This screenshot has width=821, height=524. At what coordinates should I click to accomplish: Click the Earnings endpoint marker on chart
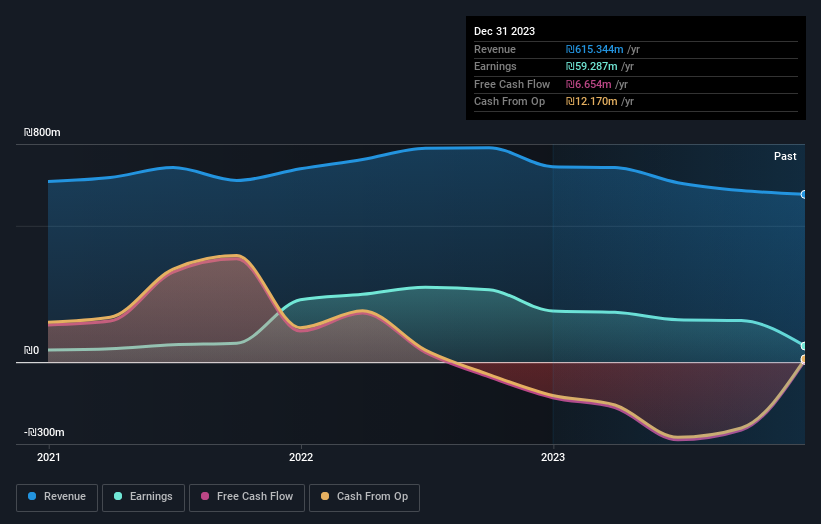pyautogui.click(x=803, y=346)
